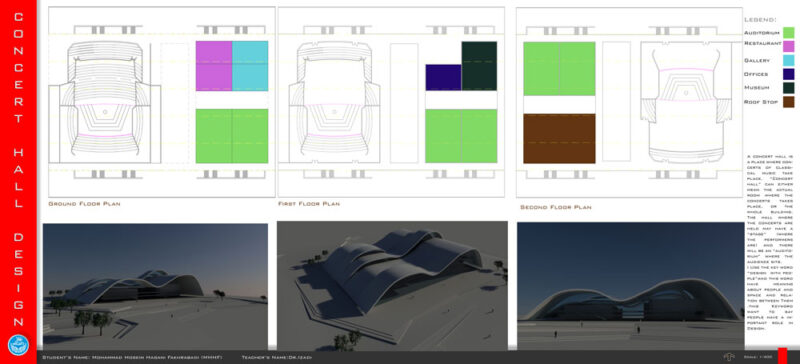Select the green auditorium block on ground floor

tap(232, 136)
